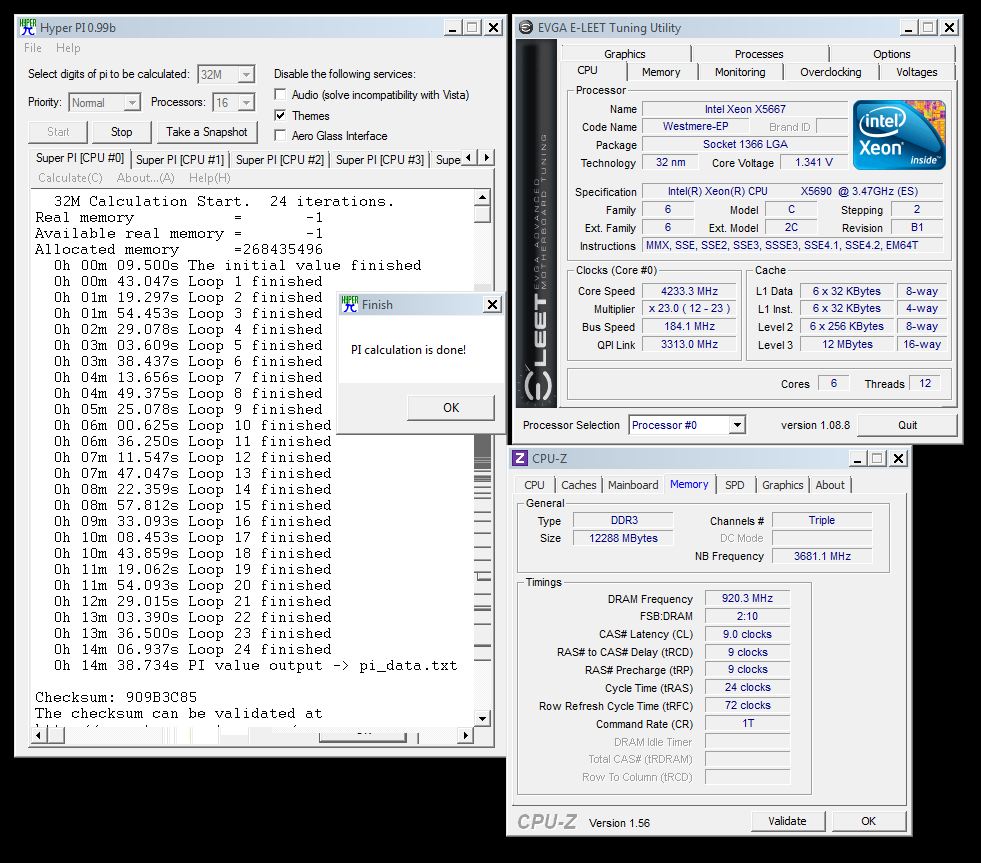Image resolution: width=981 pixels, height=863 pixels.
Task: Open the File menu in Hyper PI
Action: pyautogui.click(x=33, y=48)
